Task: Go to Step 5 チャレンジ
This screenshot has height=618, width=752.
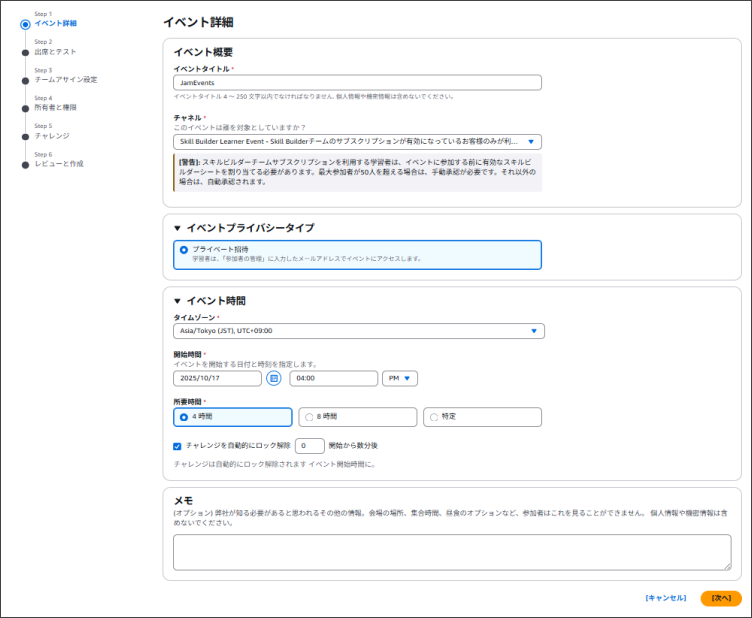Action: tap(52, 135)
